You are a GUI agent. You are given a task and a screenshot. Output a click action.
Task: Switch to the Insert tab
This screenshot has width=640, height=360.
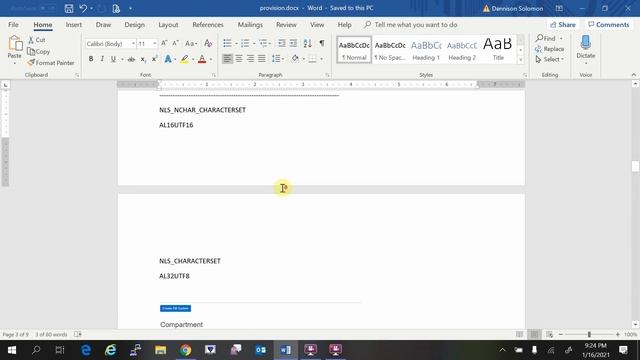(74, 25)
